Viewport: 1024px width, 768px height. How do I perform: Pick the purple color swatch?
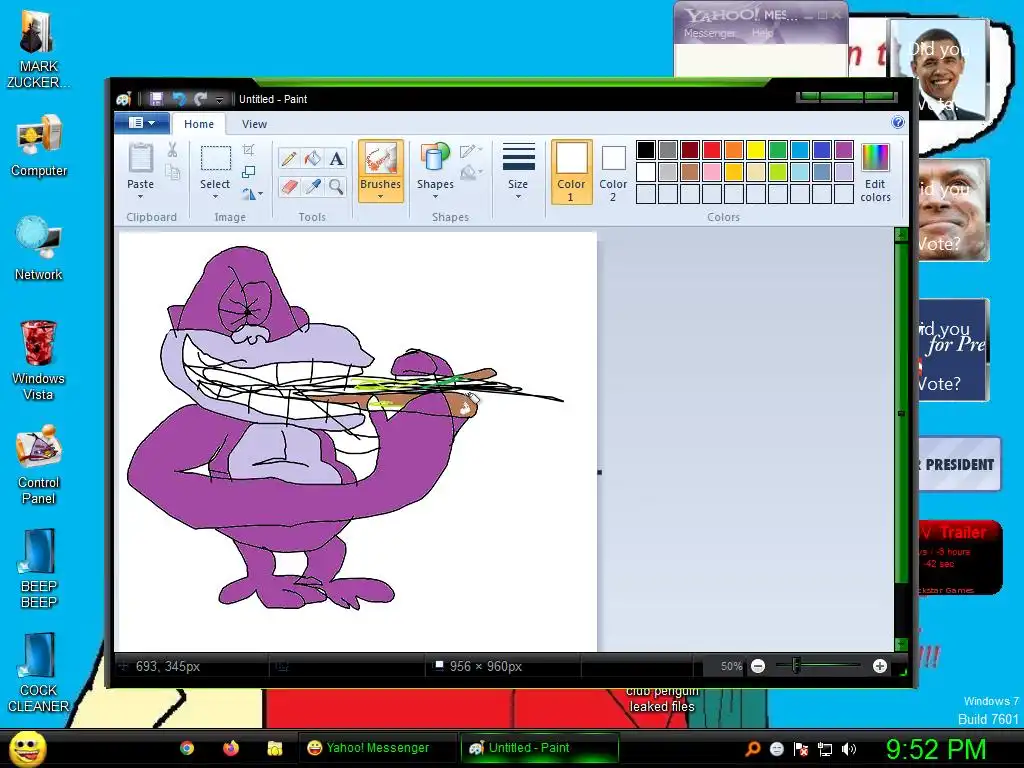coord(844,150)
